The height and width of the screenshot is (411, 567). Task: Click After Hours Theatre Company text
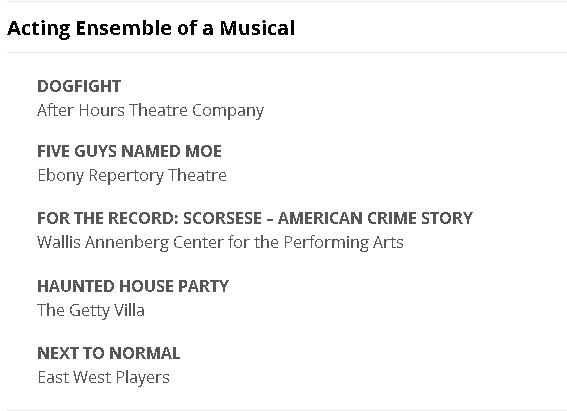point(150,110)
